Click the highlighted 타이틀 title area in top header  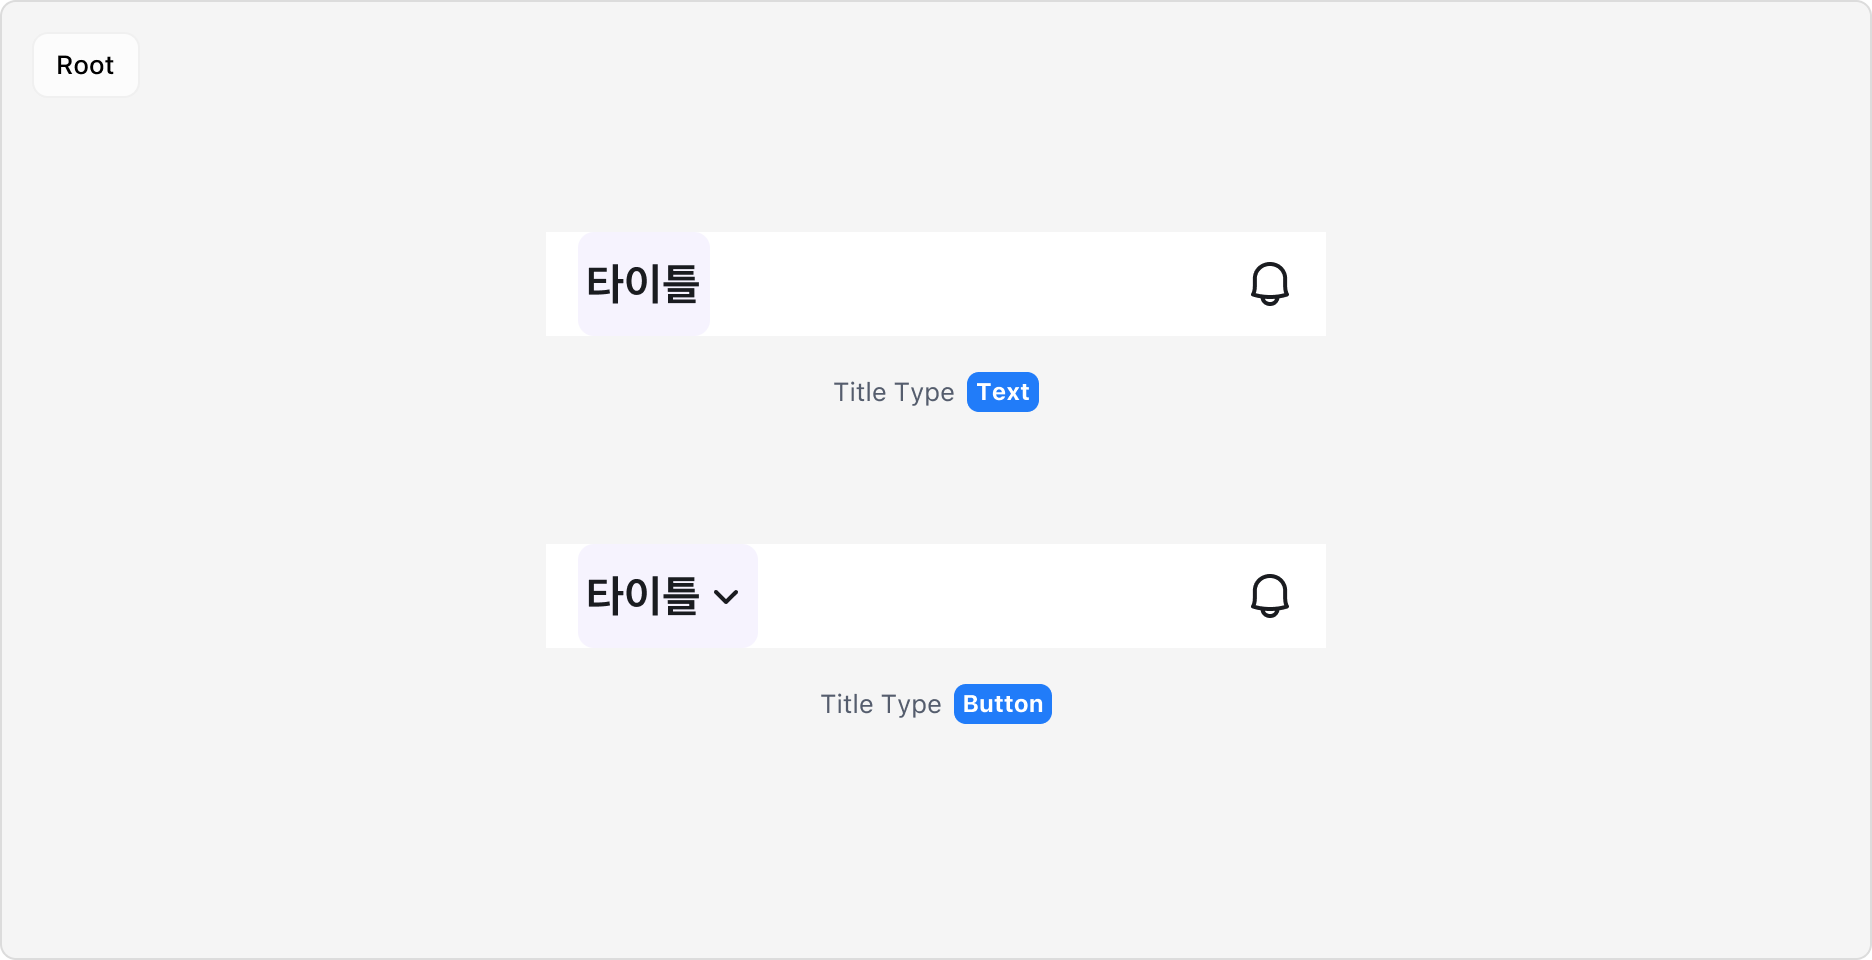(643, 283)
